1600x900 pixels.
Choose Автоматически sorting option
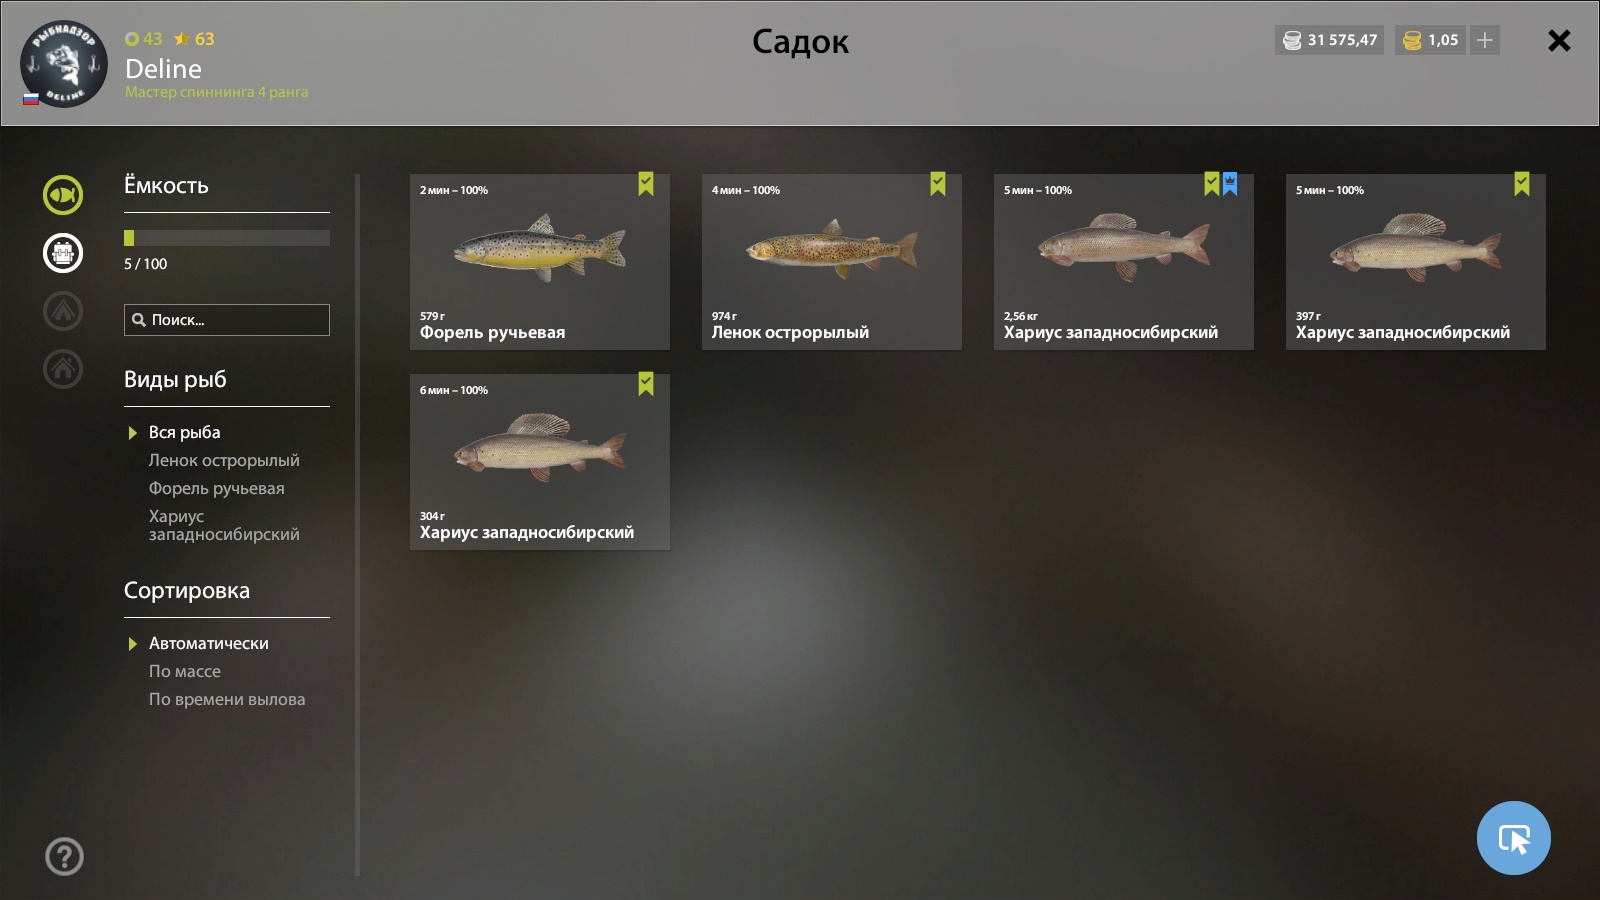pyautogui.click(x=209, y=643)
